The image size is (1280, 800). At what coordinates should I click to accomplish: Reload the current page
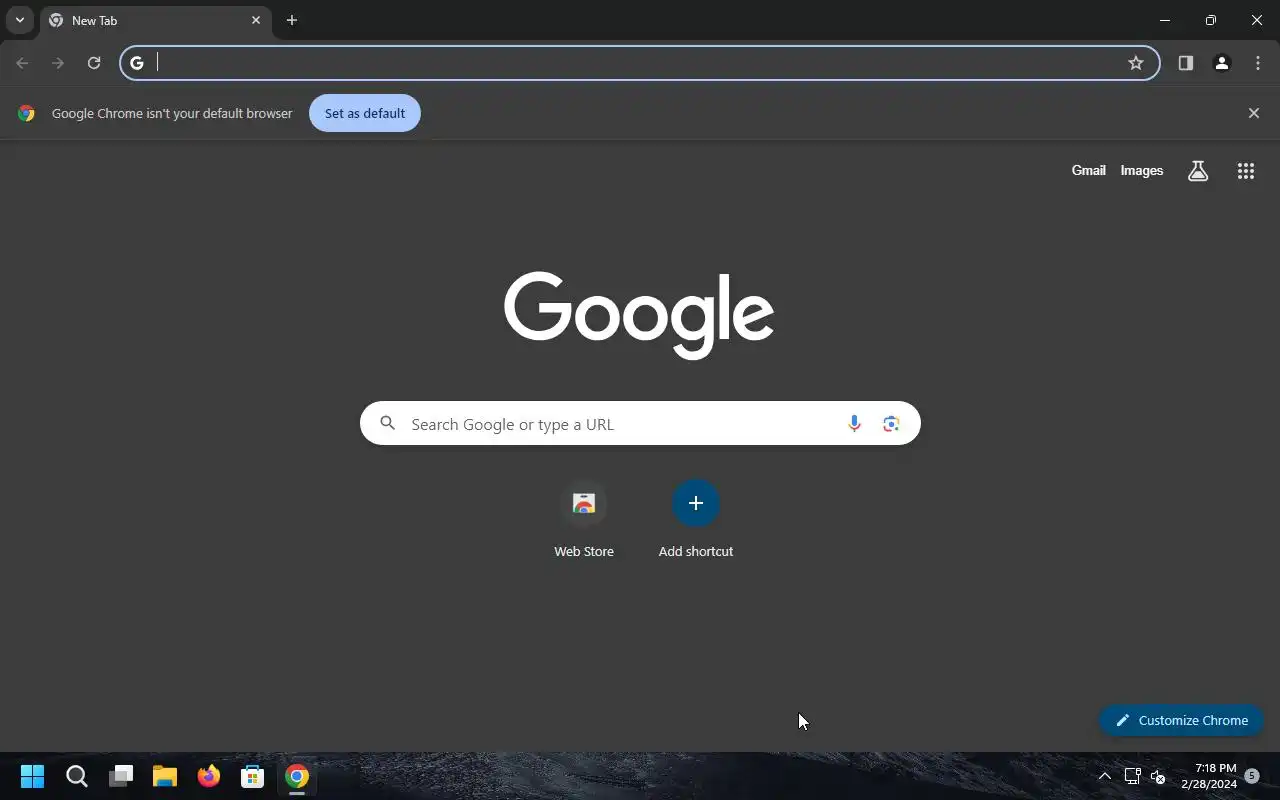click(94, 63)
